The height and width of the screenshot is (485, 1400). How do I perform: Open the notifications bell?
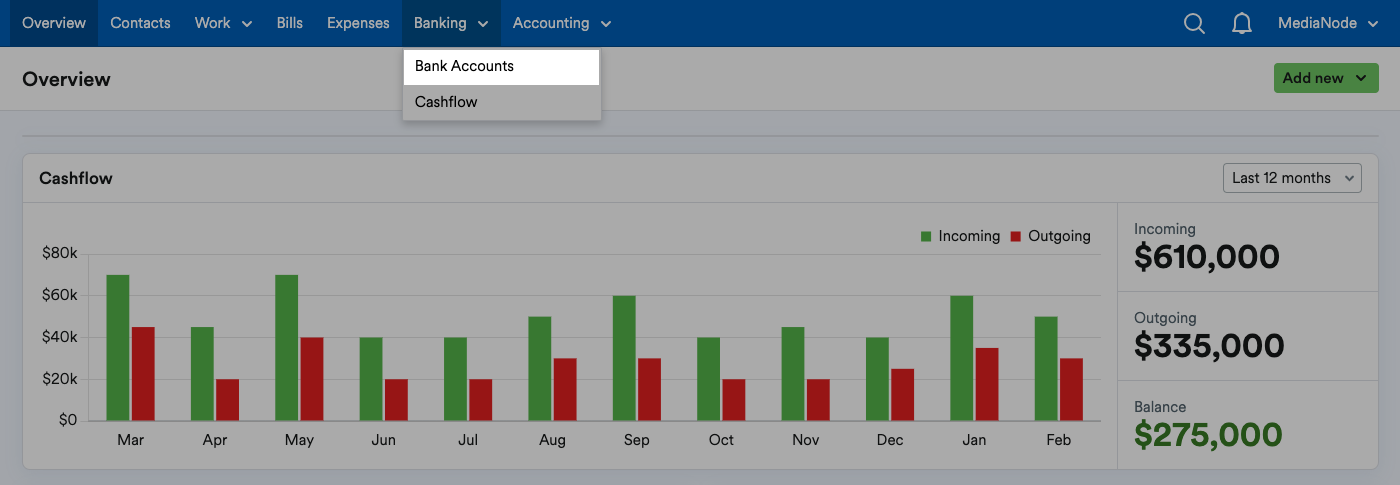(x=1242, y=23)
